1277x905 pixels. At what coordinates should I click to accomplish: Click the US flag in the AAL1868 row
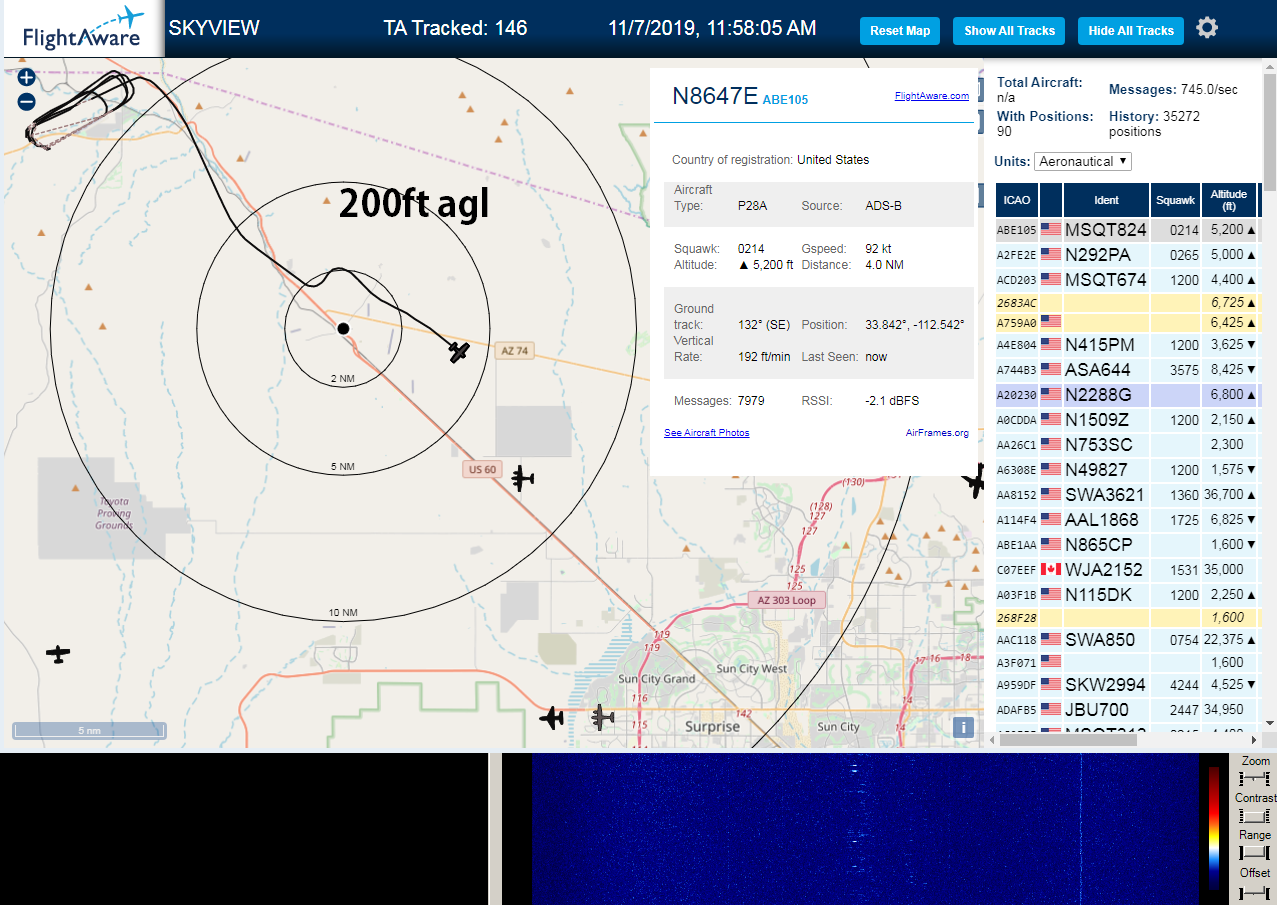coord(1050,519)
